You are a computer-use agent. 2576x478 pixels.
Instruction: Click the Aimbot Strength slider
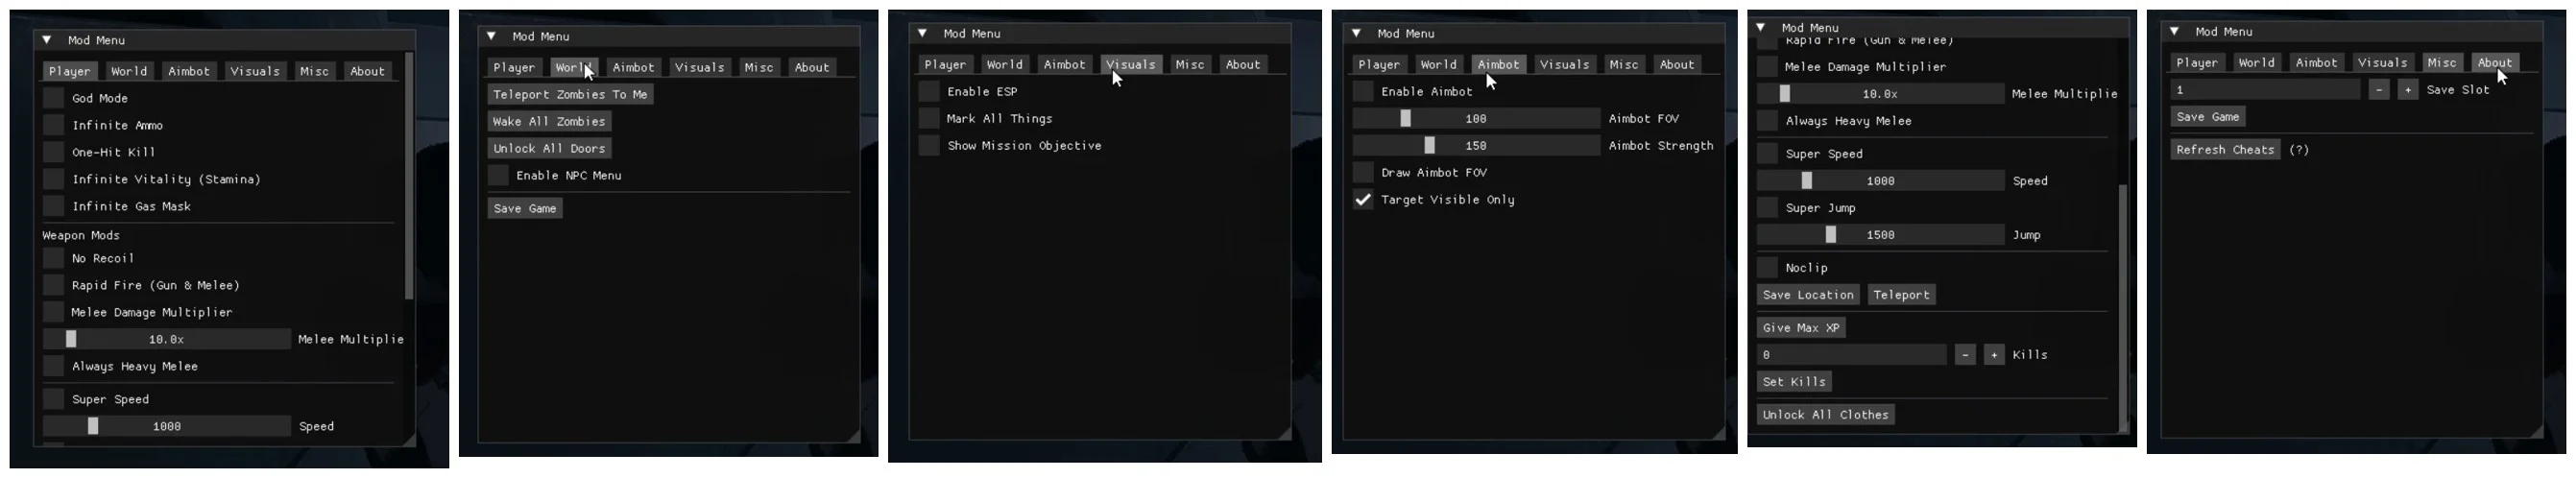pos(1476,145)
